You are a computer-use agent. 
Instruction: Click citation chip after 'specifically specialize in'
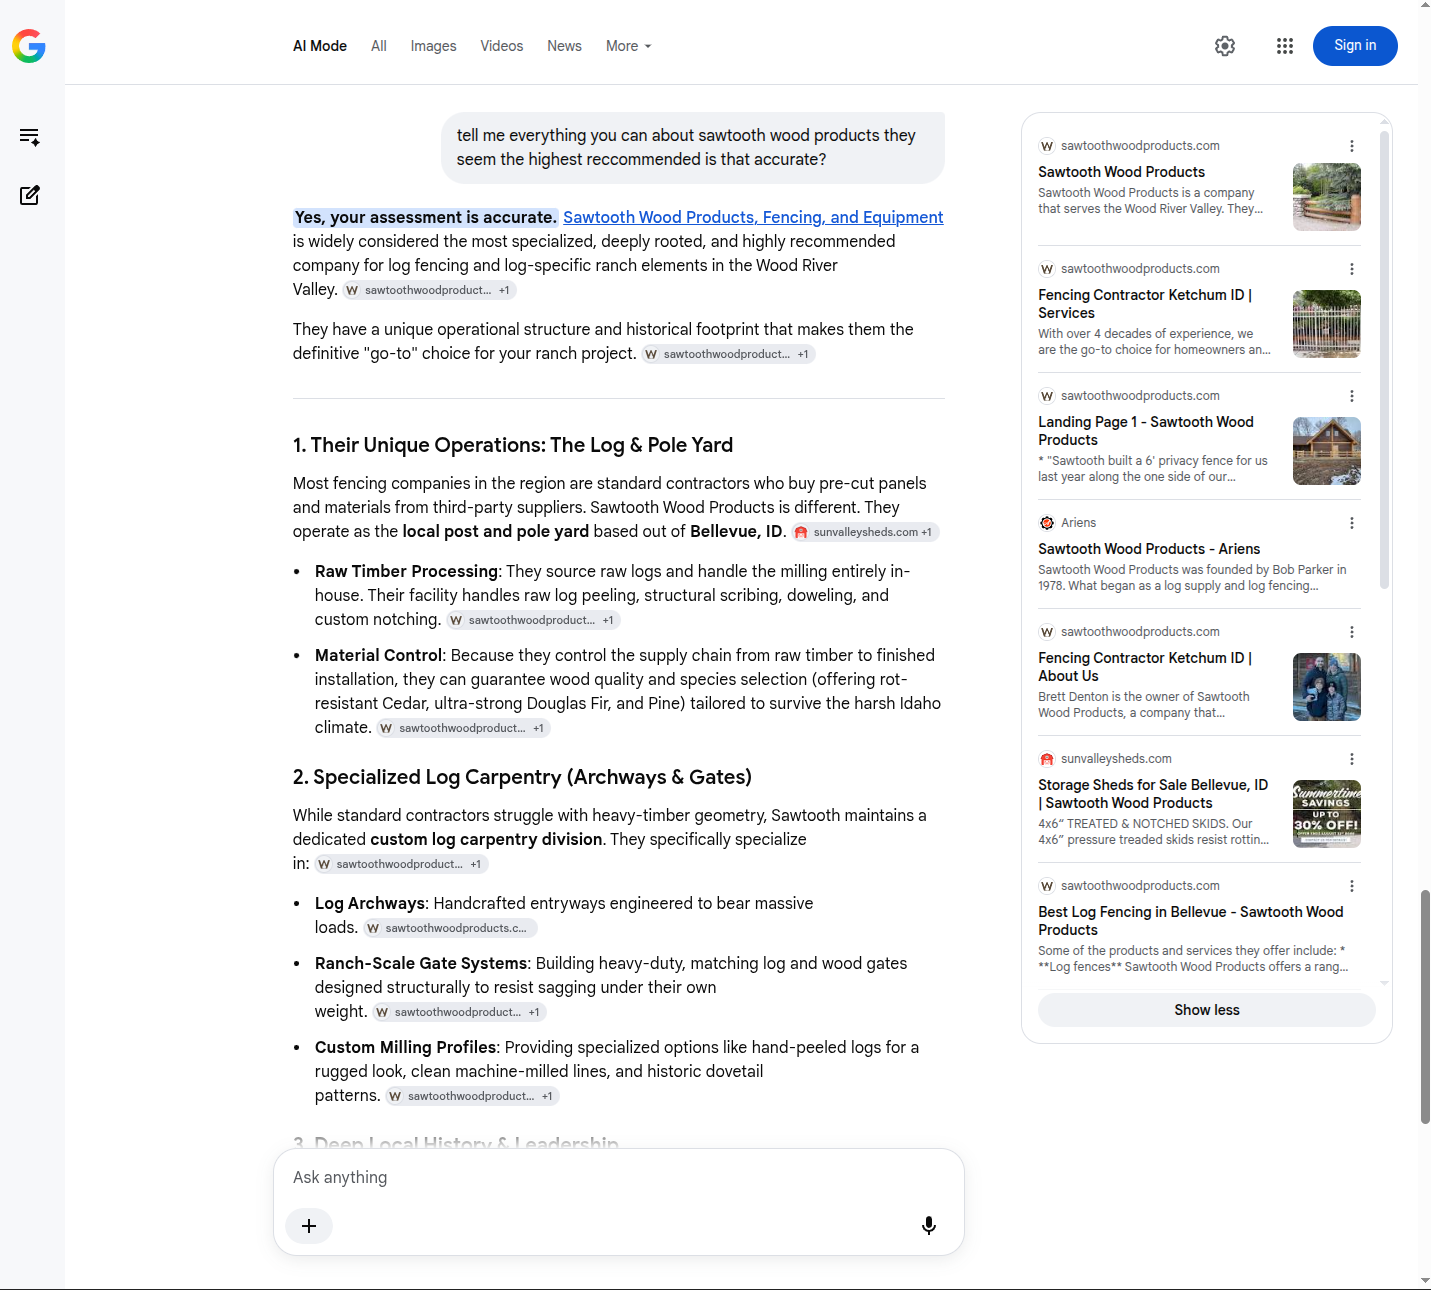point(401,864)
